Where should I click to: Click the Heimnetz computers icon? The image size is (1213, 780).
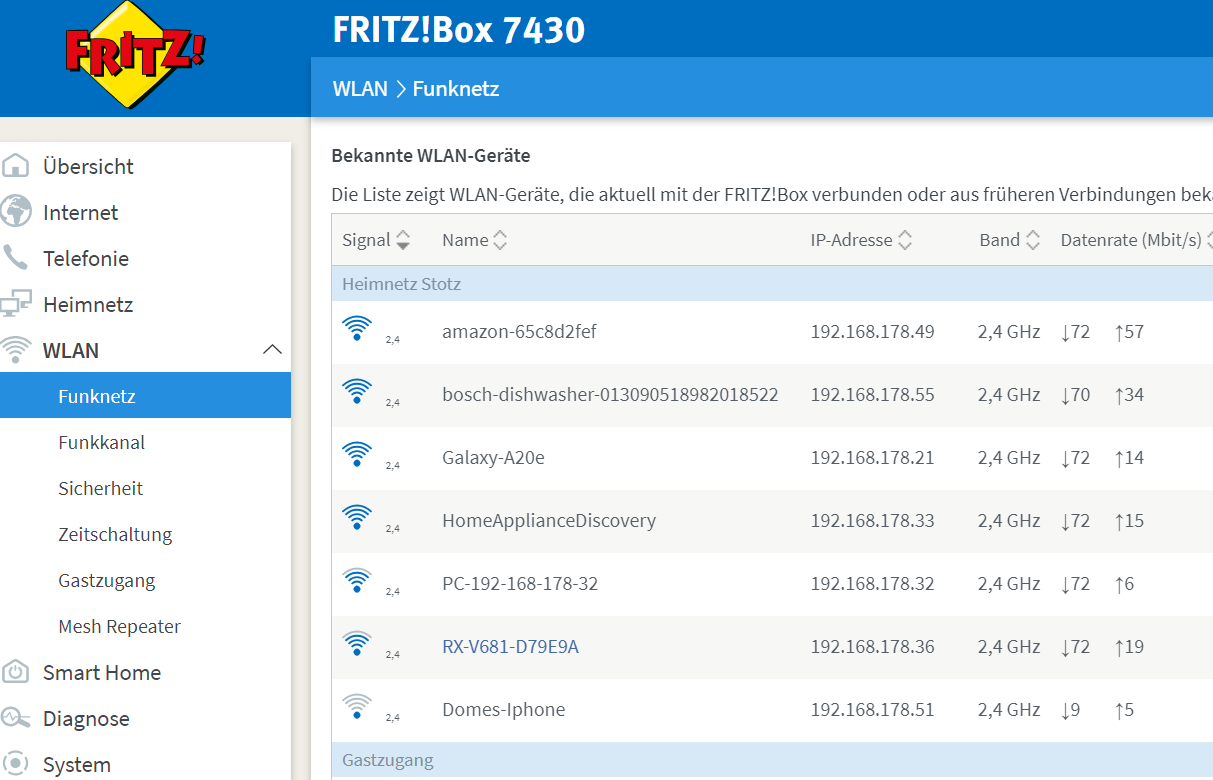click(17, 304)
